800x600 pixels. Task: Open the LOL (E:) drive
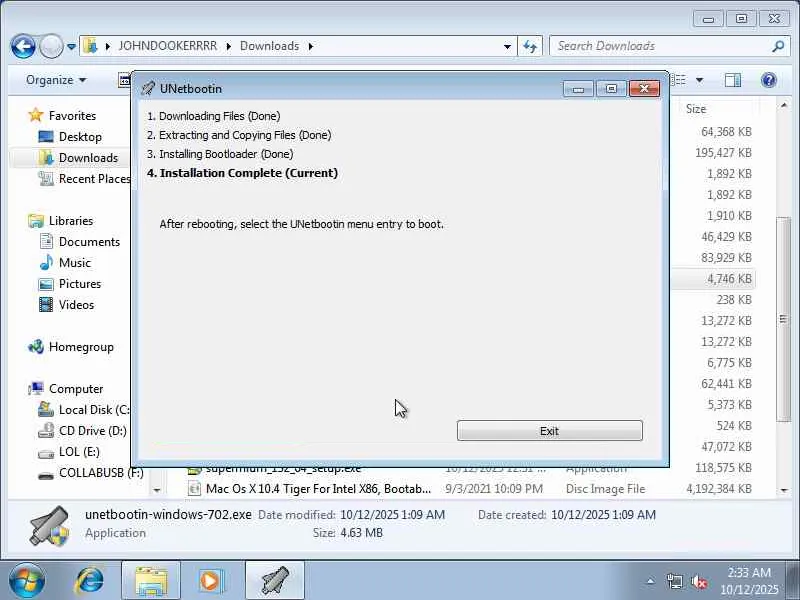click(79, 452)
